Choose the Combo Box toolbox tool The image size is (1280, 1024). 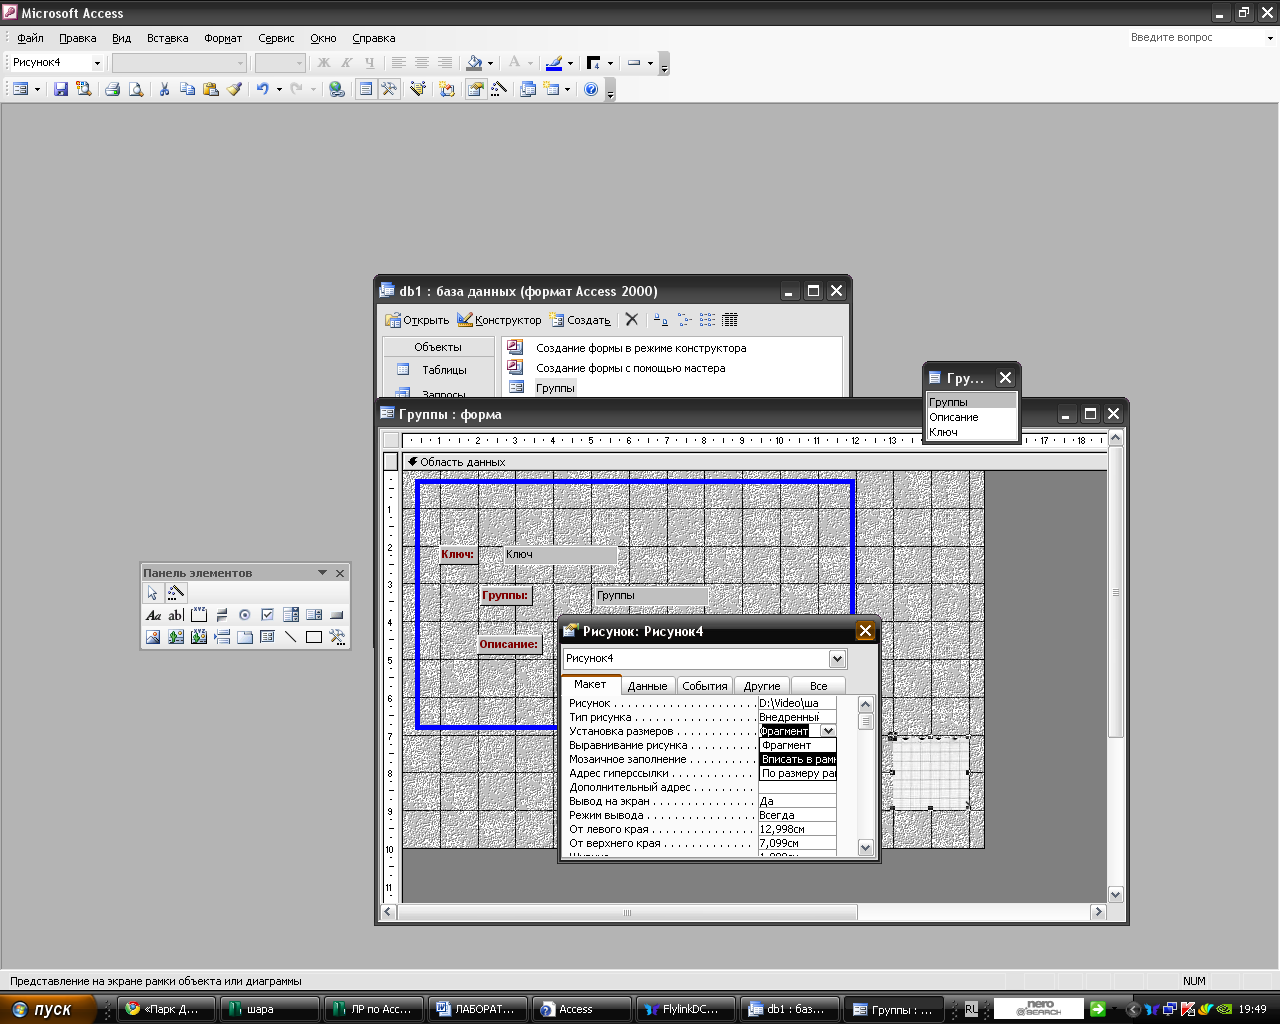click(291, 615)
